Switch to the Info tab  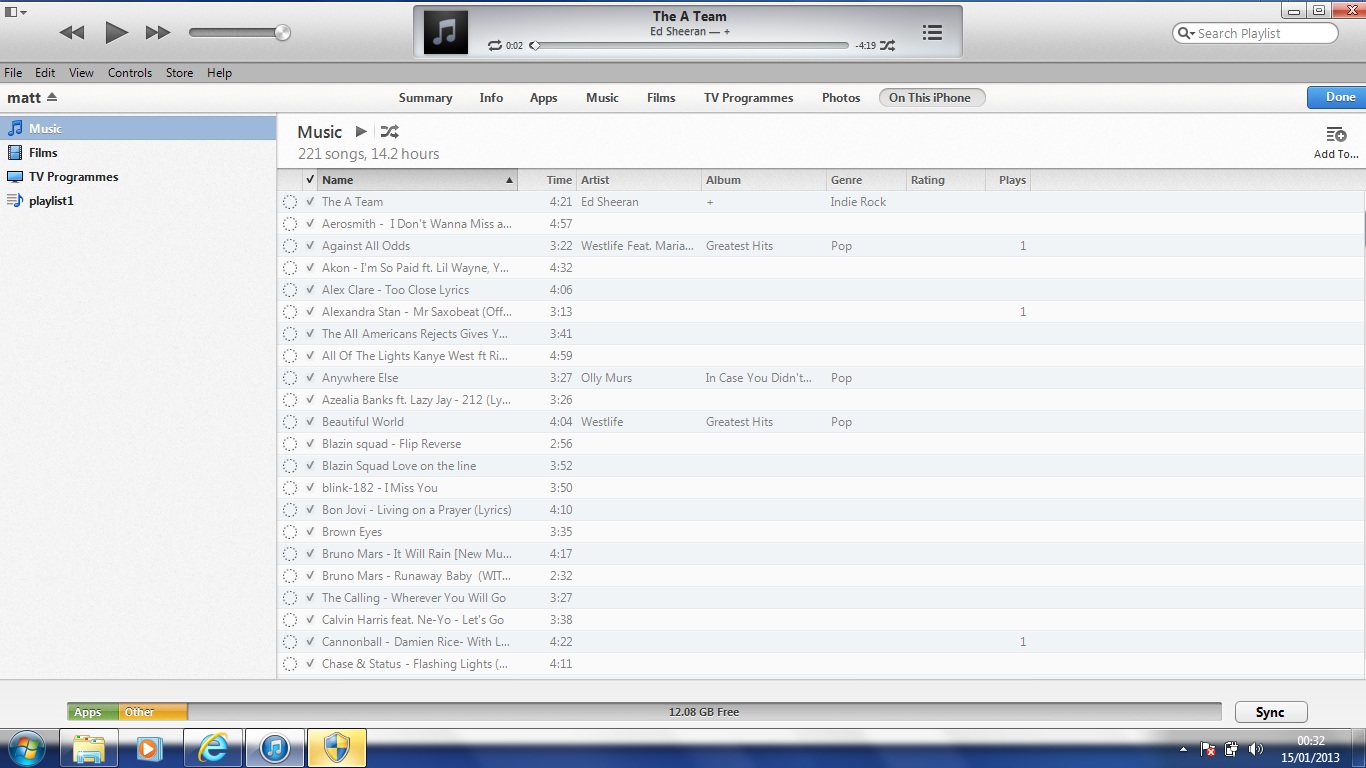pyautogui.click(x=491, y=98)
